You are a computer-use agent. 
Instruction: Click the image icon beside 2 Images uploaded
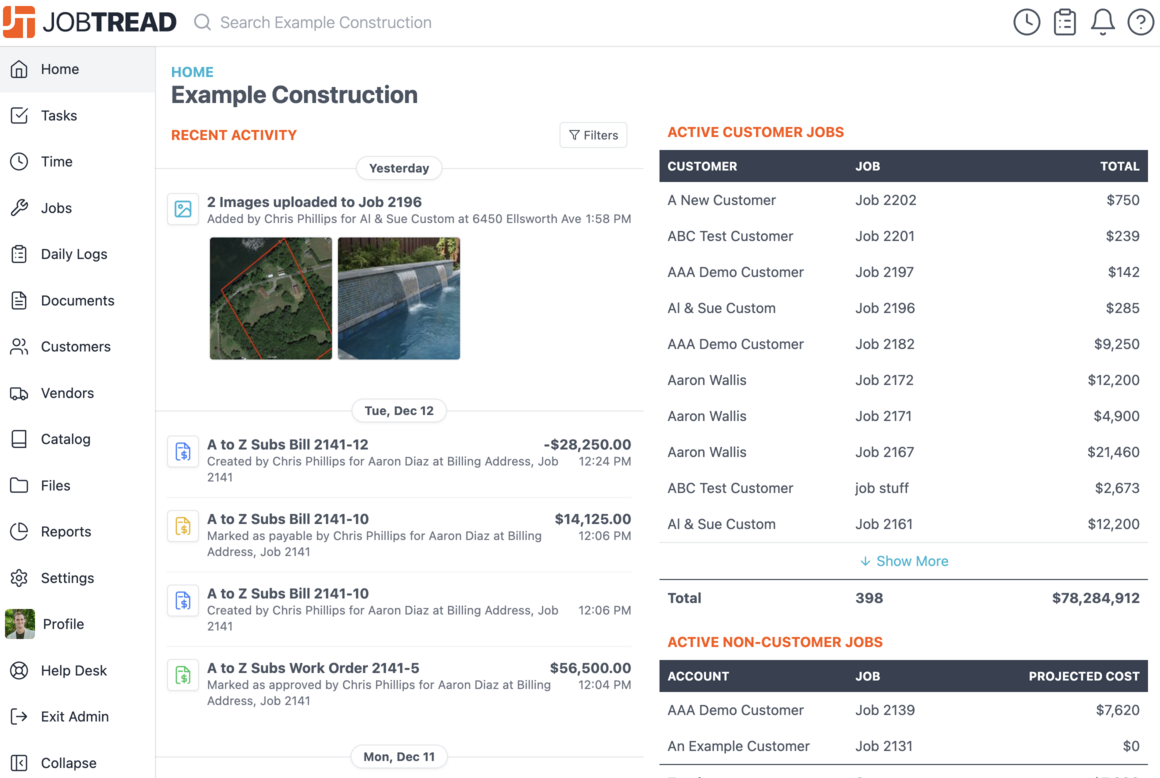point(183,209)
